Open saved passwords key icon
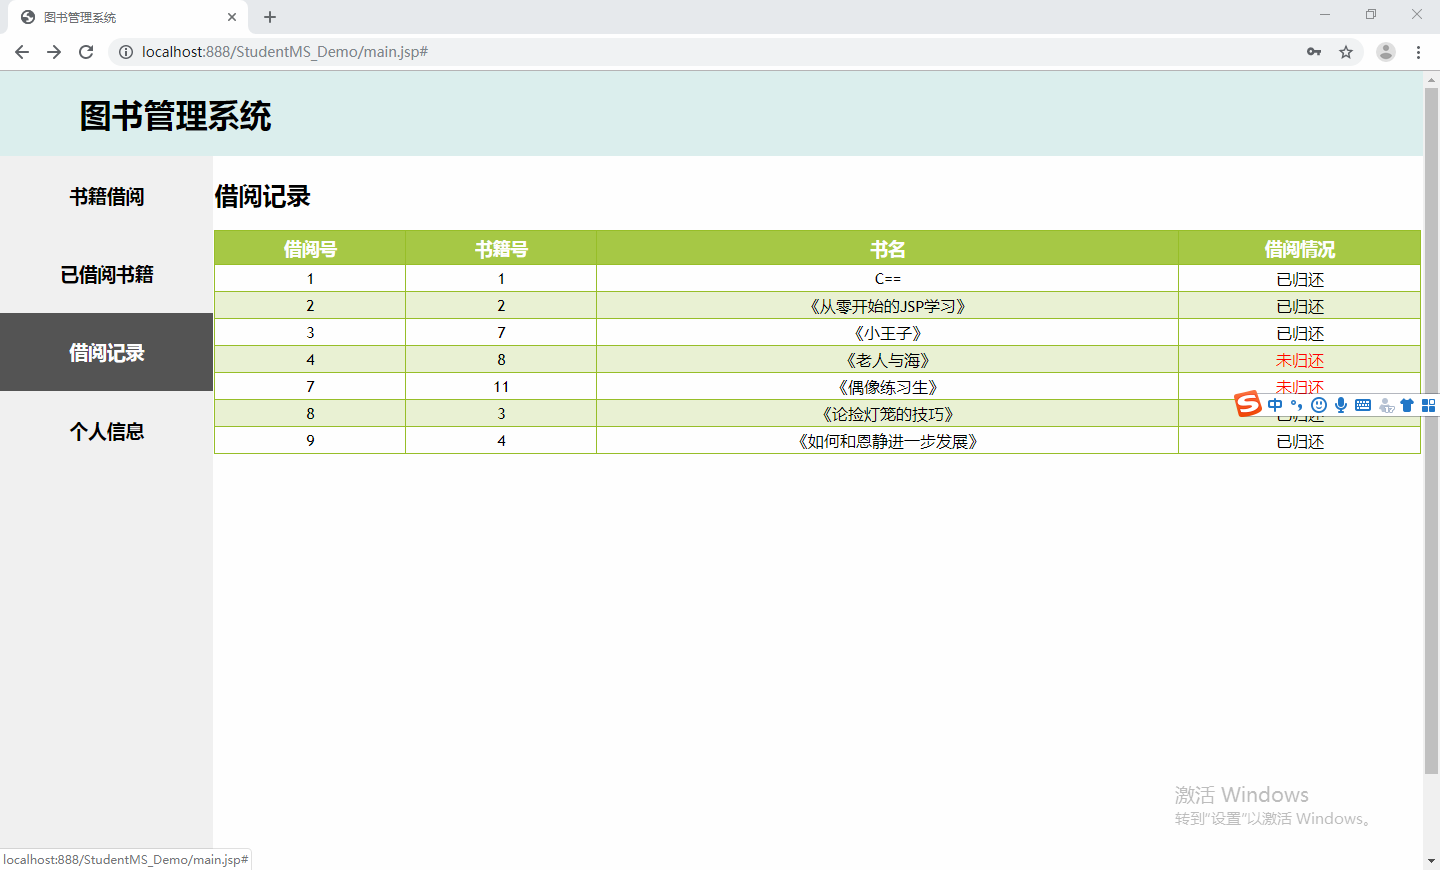This screenshot has height=889, width=1440. (1314, 52)
